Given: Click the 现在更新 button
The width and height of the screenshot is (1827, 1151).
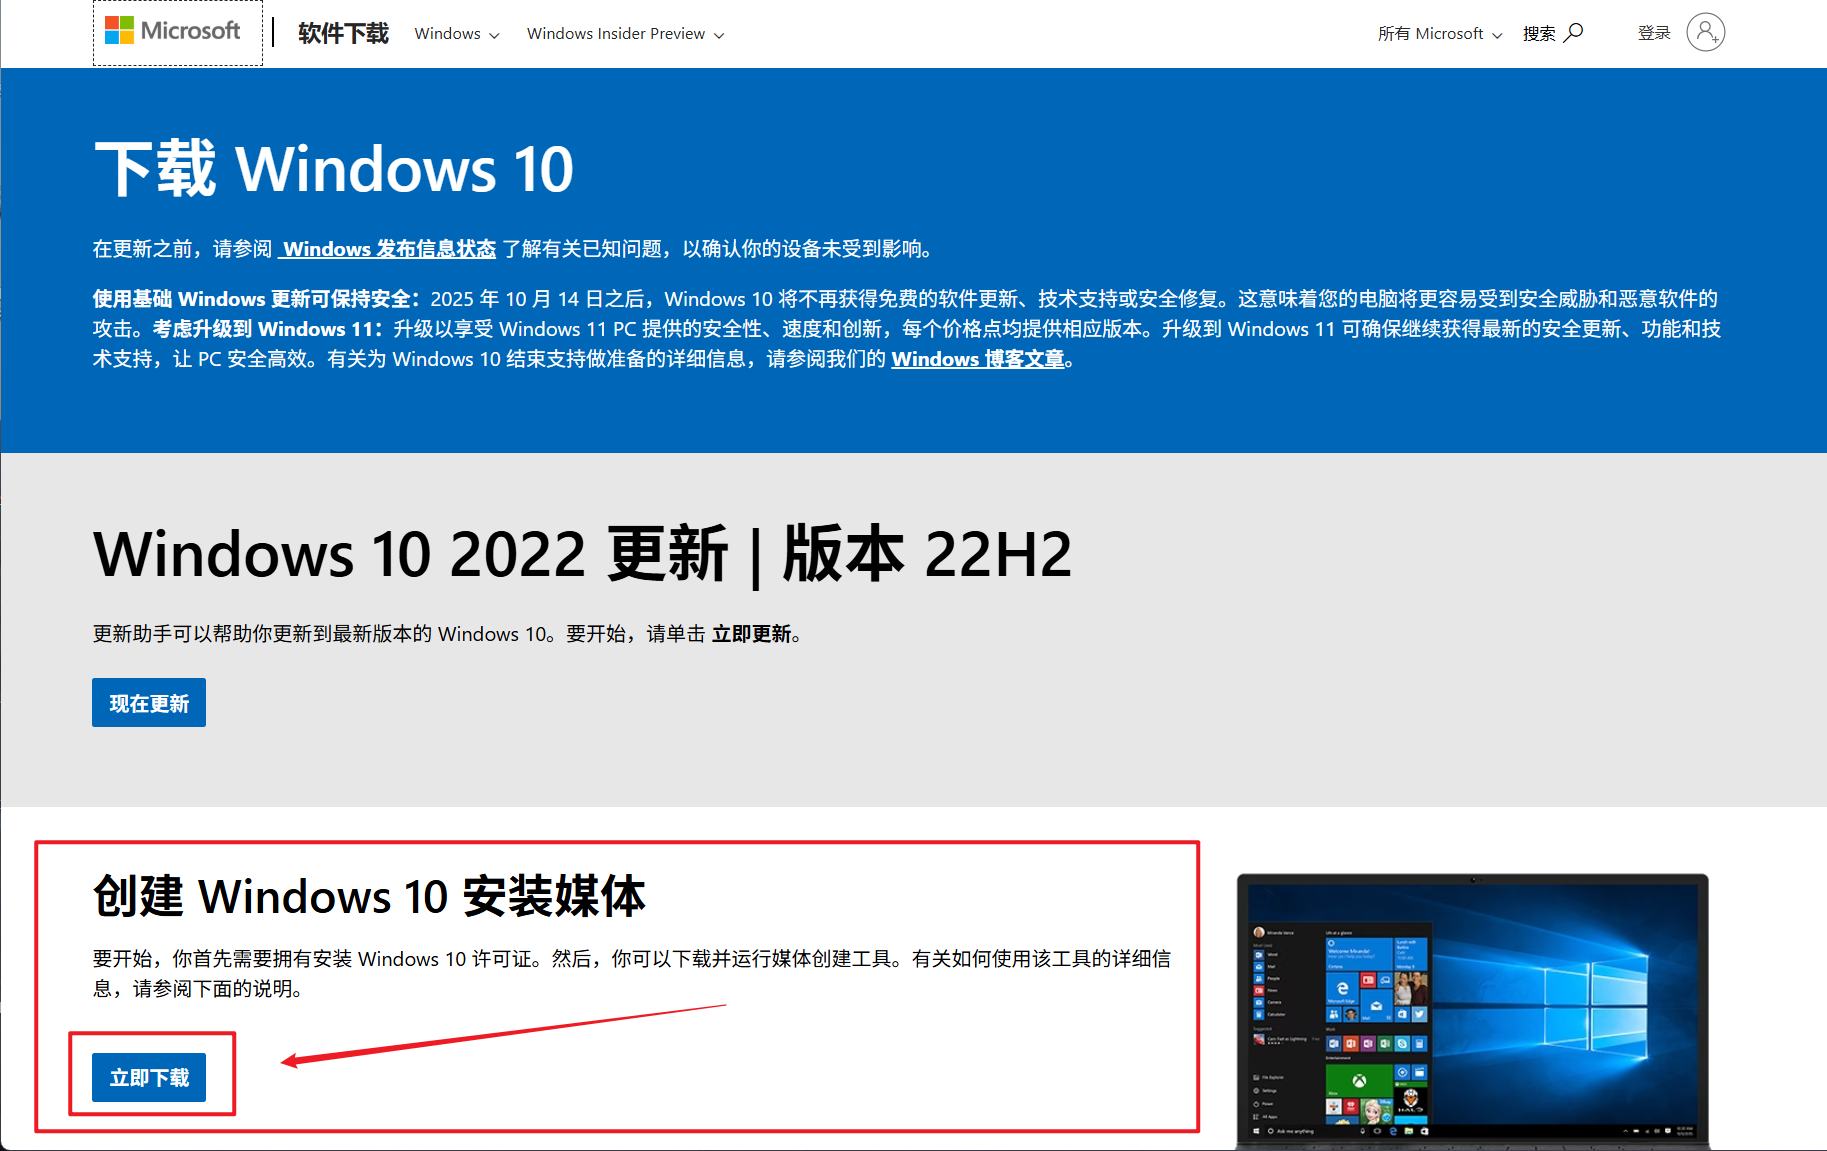Looking at the screenshot, I should click(x=149, y=703).
